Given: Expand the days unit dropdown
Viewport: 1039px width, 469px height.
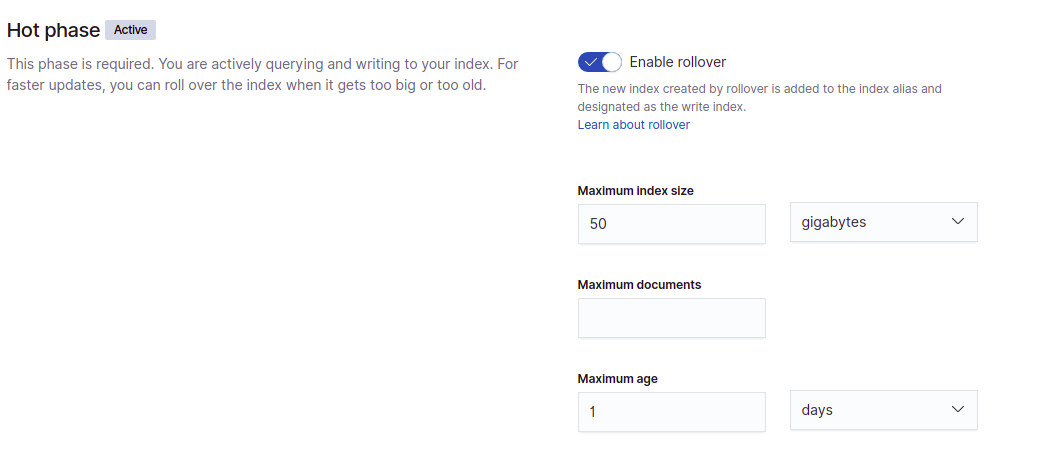Looking at the screenshot, I should pos(883,410).
